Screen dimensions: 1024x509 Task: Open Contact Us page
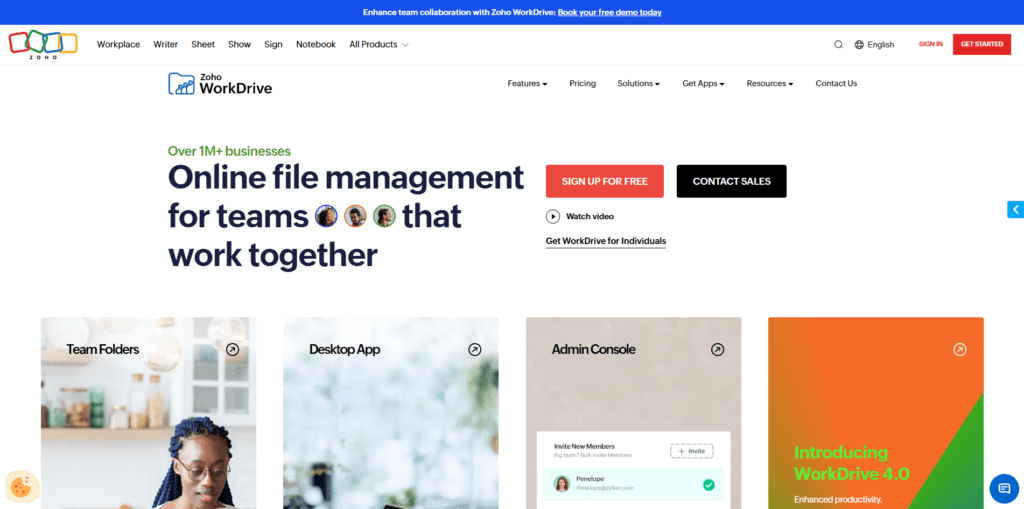(836, 84)
